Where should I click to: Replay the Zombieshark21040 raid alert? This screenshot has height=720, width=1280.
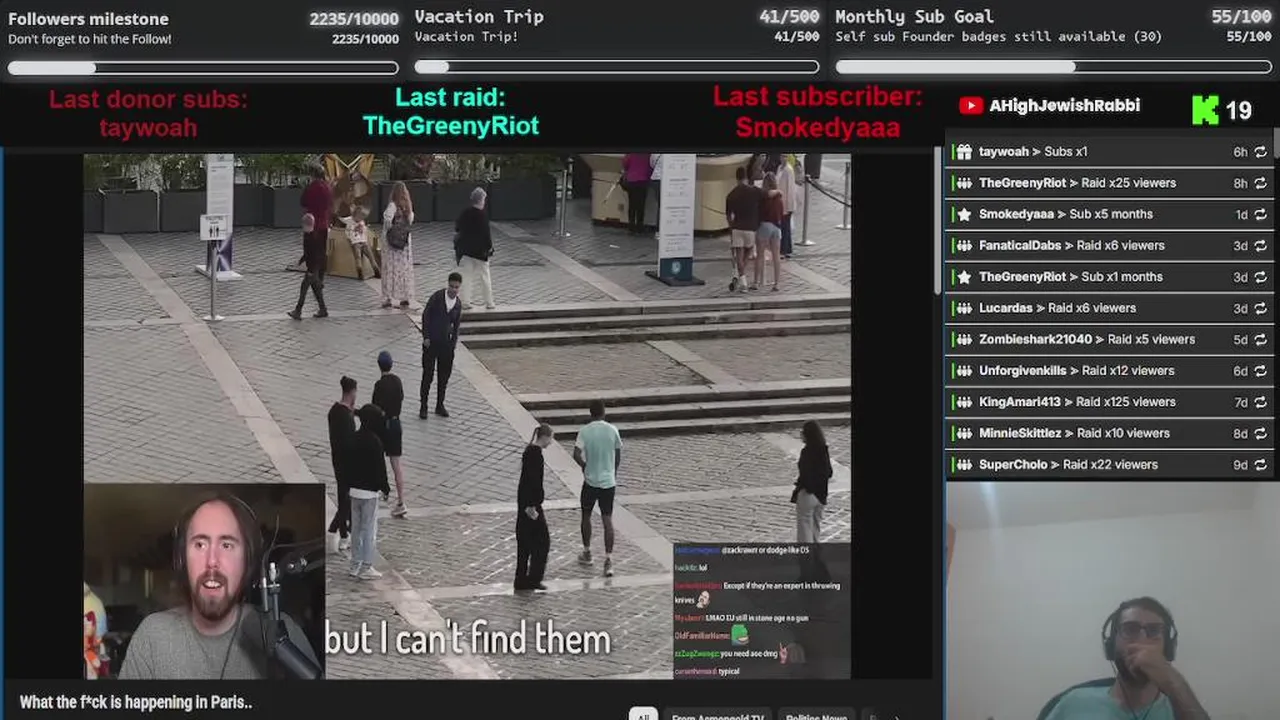[x=1260, y=339]
